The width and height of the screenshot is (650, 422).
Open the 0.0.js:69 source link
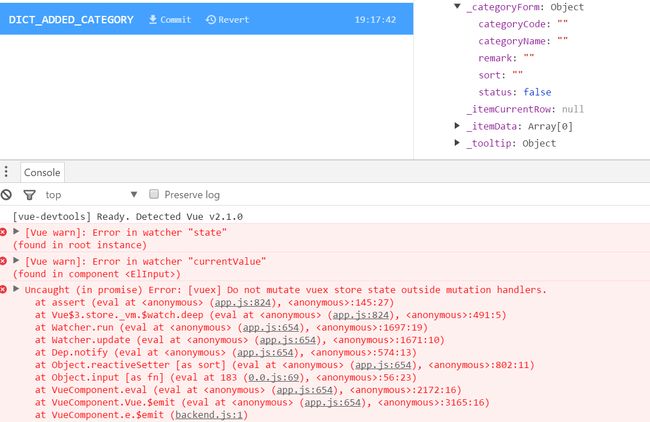tap(274, 377)
